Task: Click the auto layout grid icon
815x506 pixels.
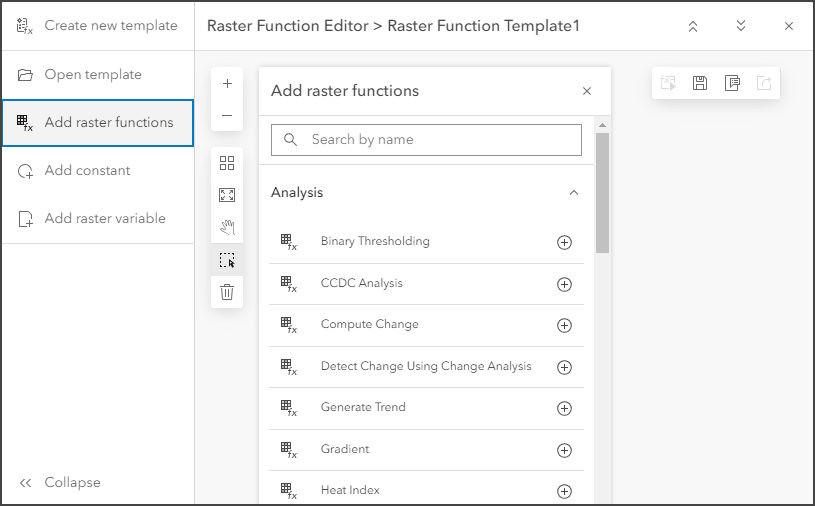Action: pos(227,163)
